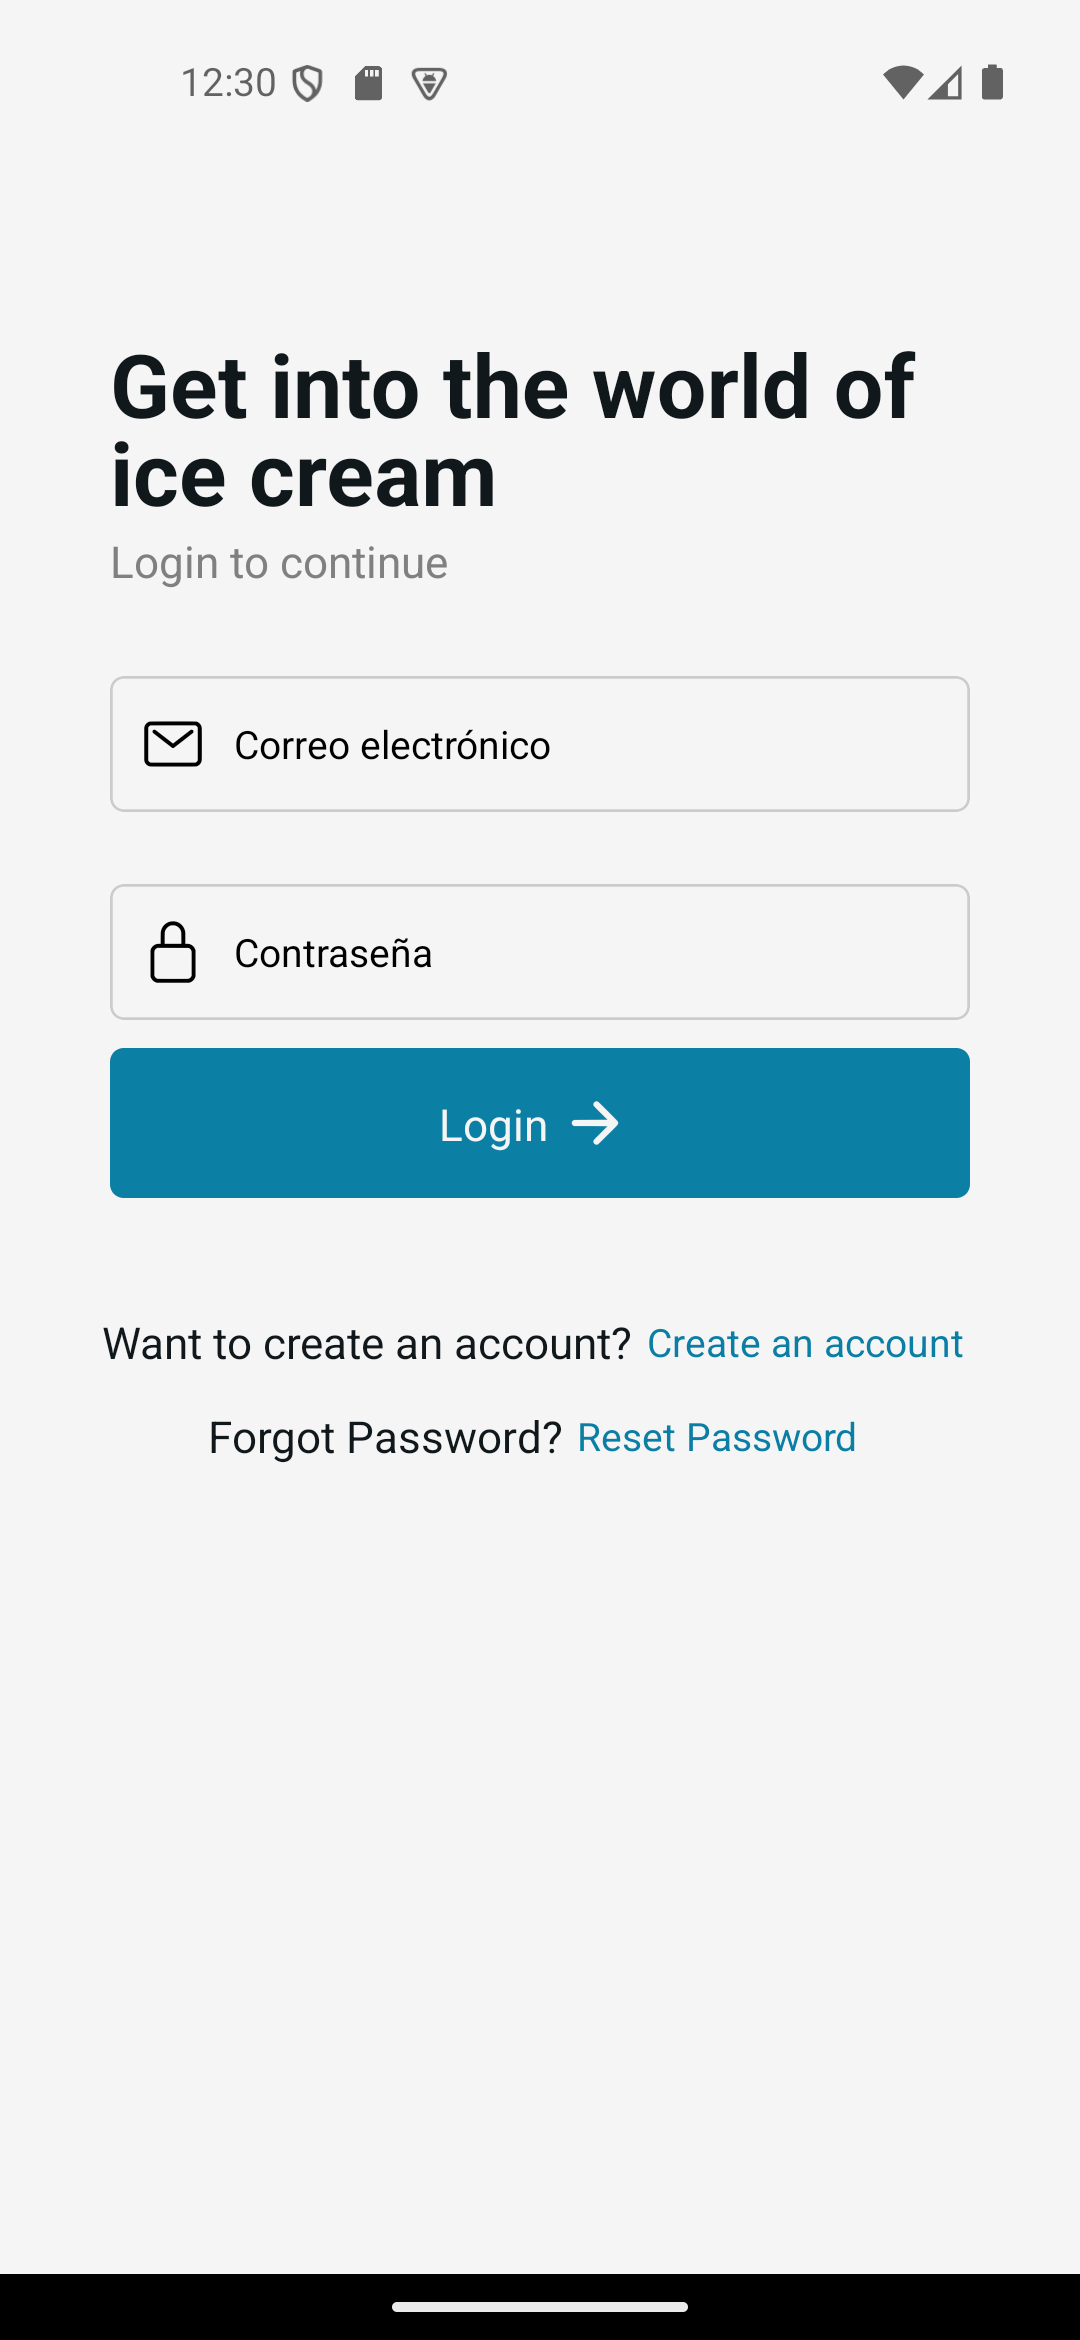Tap the 12:30 clock in status bar
Image resolution: width=1080 pixels, height=2340 pixels.
228,83
